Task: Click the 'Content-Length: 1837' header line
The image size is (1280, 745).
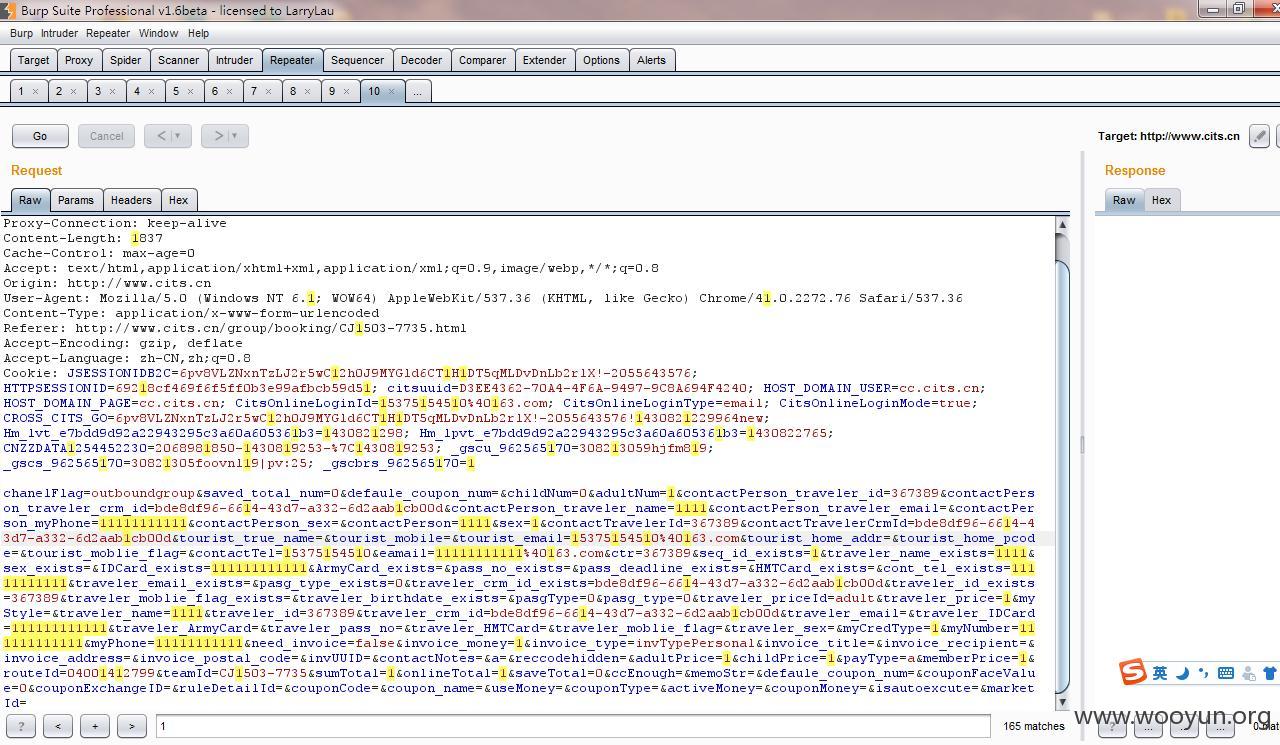Action: (83, 238)
